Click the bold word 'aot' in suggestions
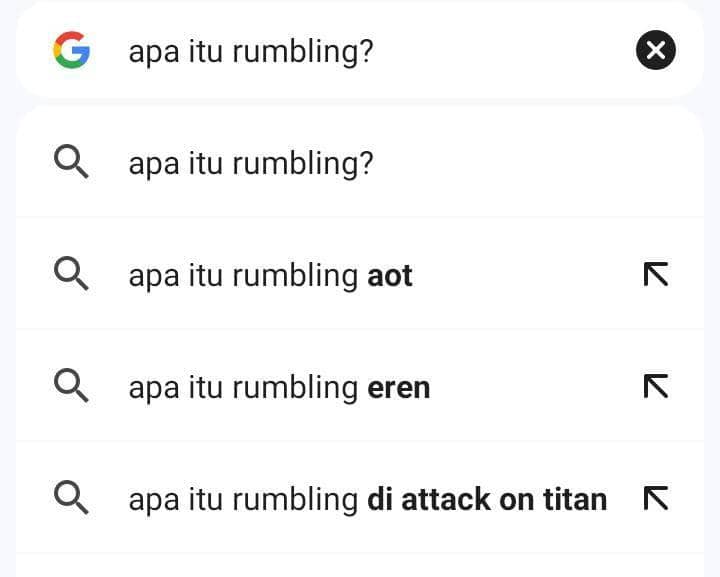The image size is (720, 577). 390,275
